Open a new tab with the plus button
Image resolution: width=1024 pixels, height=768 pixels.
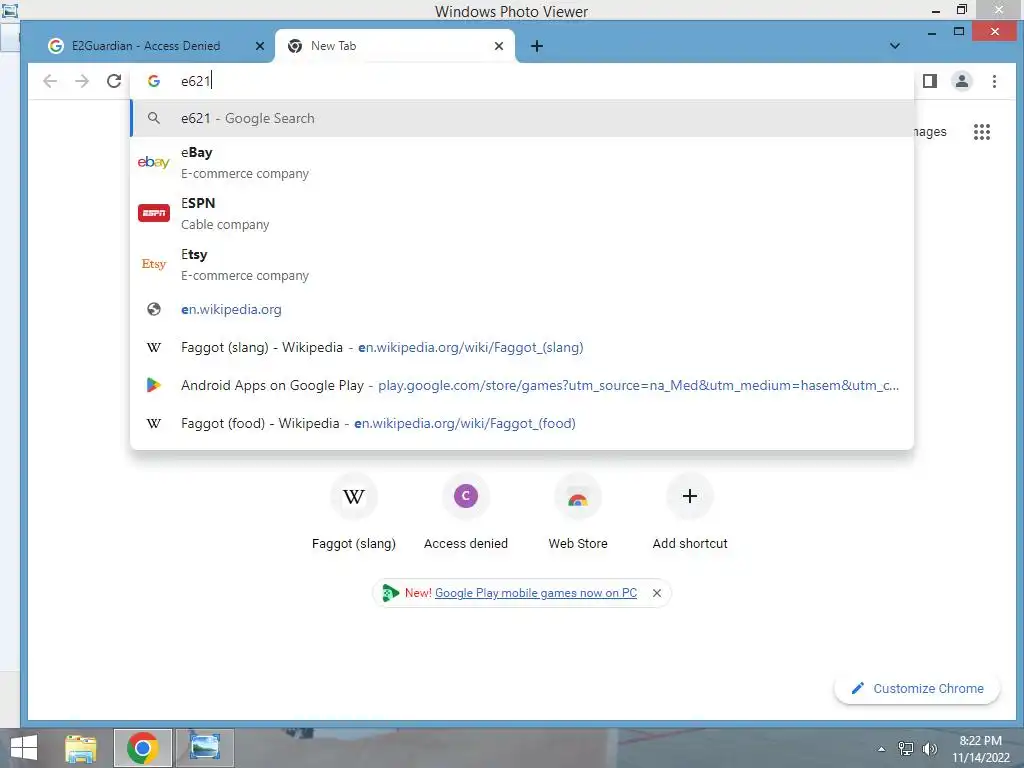pyautogui.click(x=537, y=46)
